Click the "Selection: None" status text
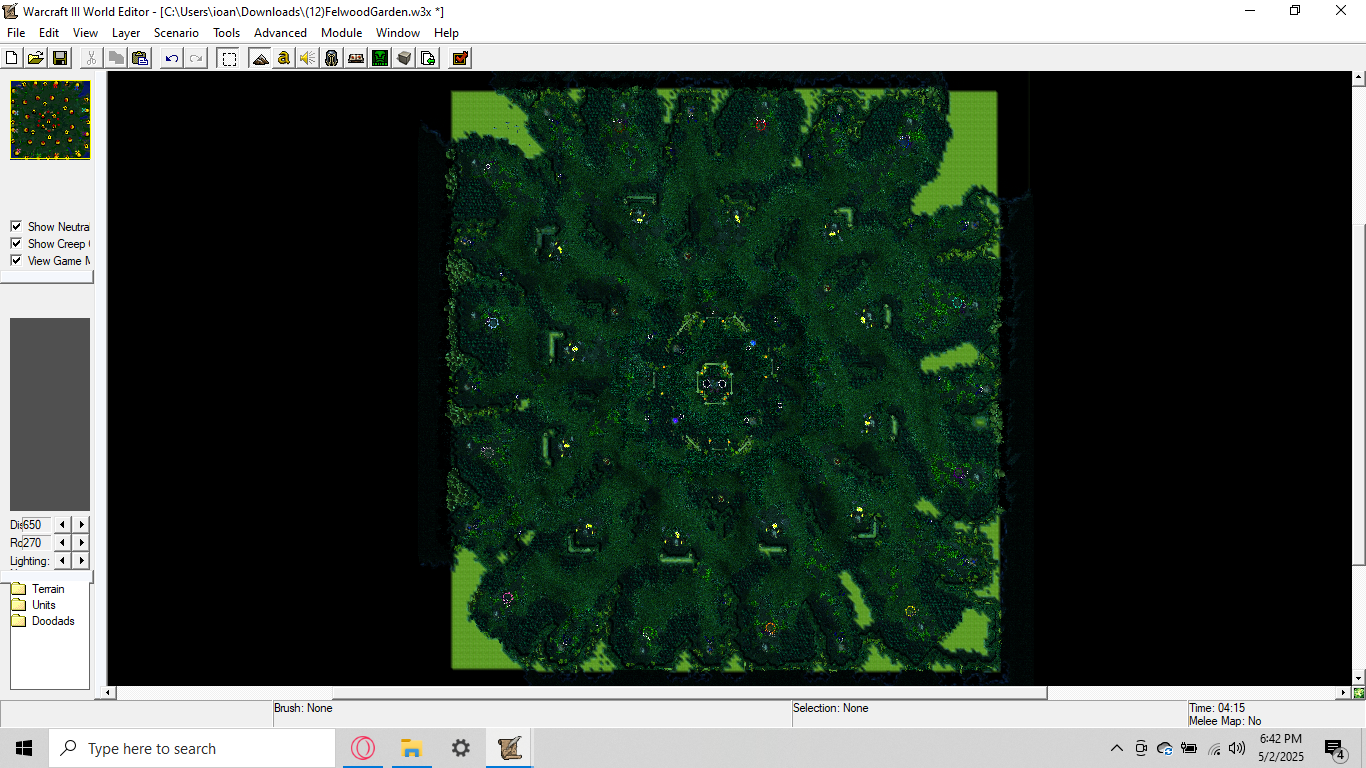This screenshot has height=768, width=1366. pos(831,708)
